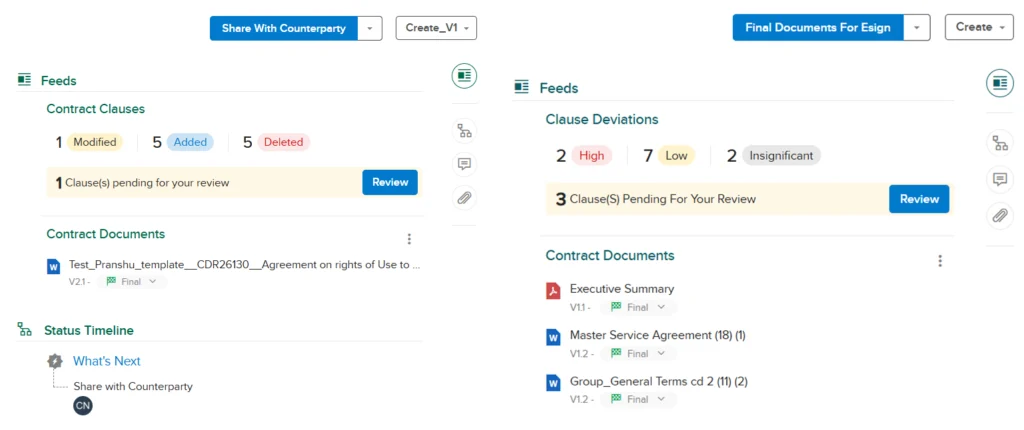Open attachments paperclip icon in left panel sidebar
The image size is (1024, 430).
click(x=464, y=197)
